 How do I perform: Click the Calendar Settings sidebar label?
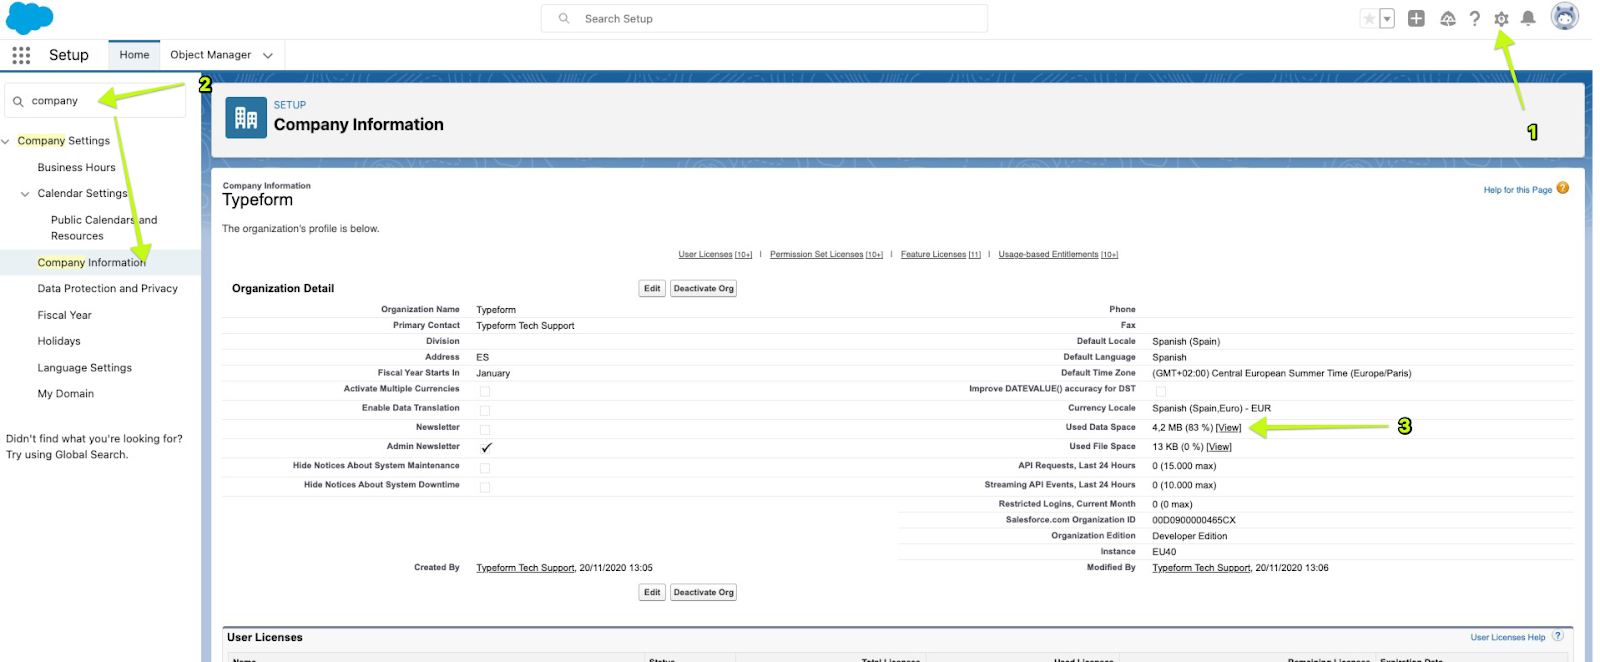click(x=83, y=194)
